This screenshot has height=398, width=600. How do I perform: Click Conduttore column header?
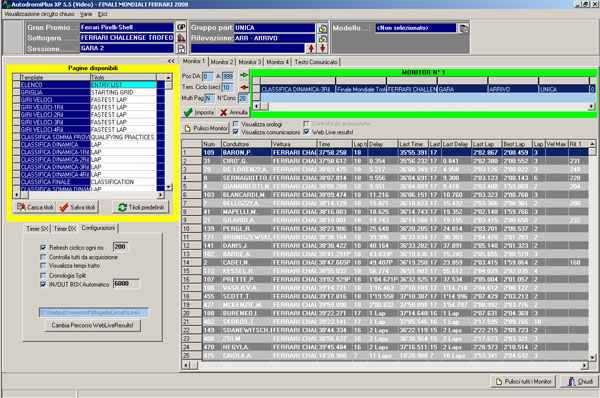coord(246,144)
